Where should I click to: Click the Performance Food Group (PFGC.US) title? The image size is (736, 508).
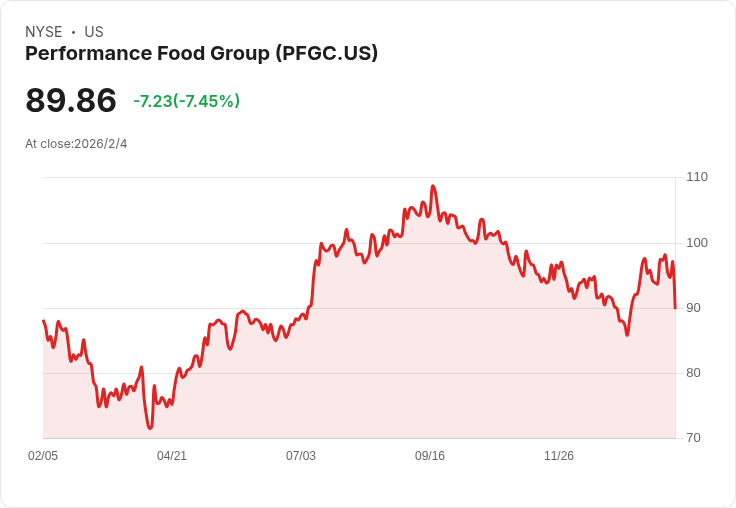[x=201, y=54]
